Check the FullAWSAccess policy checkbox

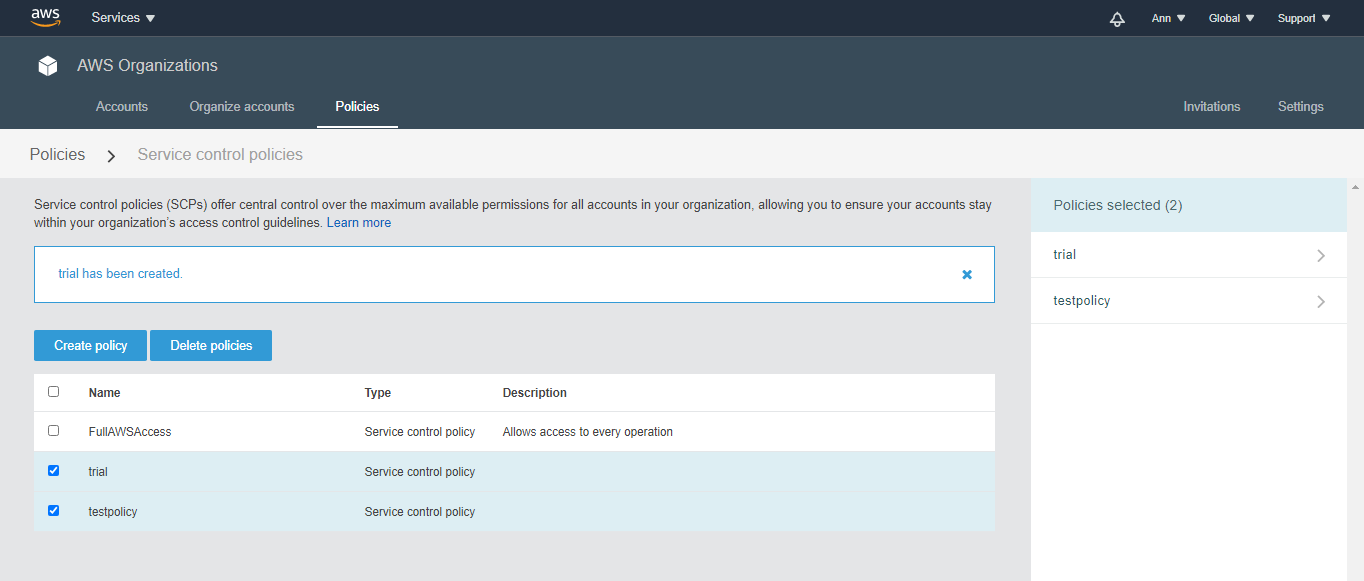[54, 431]
